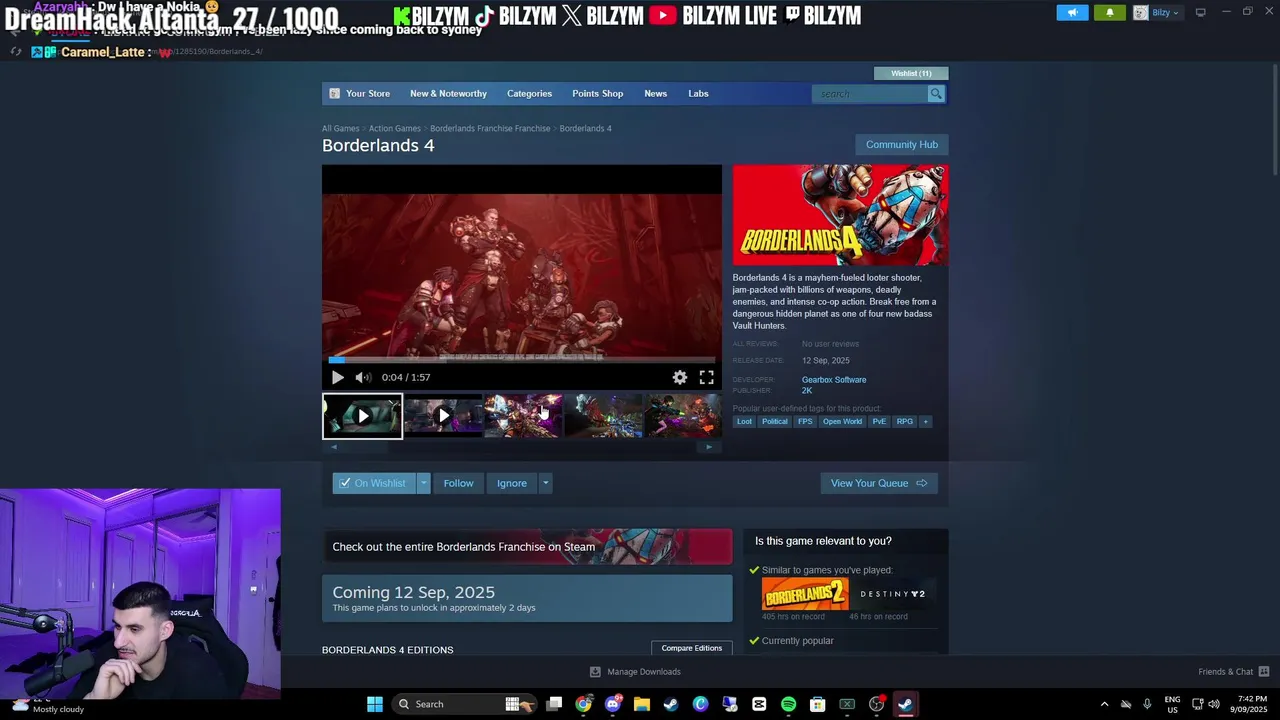Show hidden system tray icons
The height and width of the screenshot is (720, 1280).
tap(1104, 704)
